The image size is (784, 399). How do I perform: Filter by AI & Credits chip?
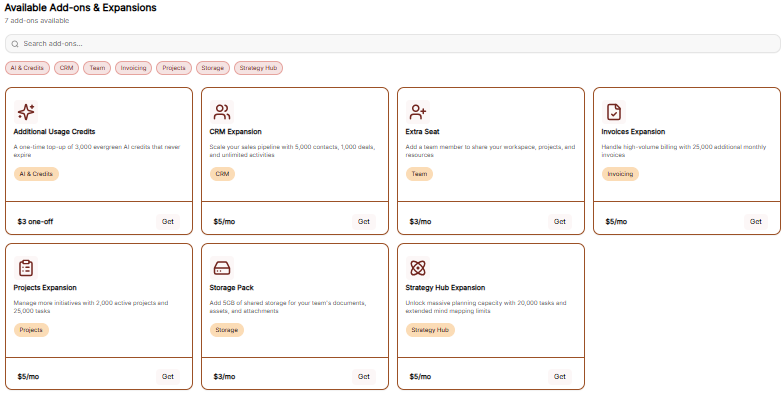(28, 68)
